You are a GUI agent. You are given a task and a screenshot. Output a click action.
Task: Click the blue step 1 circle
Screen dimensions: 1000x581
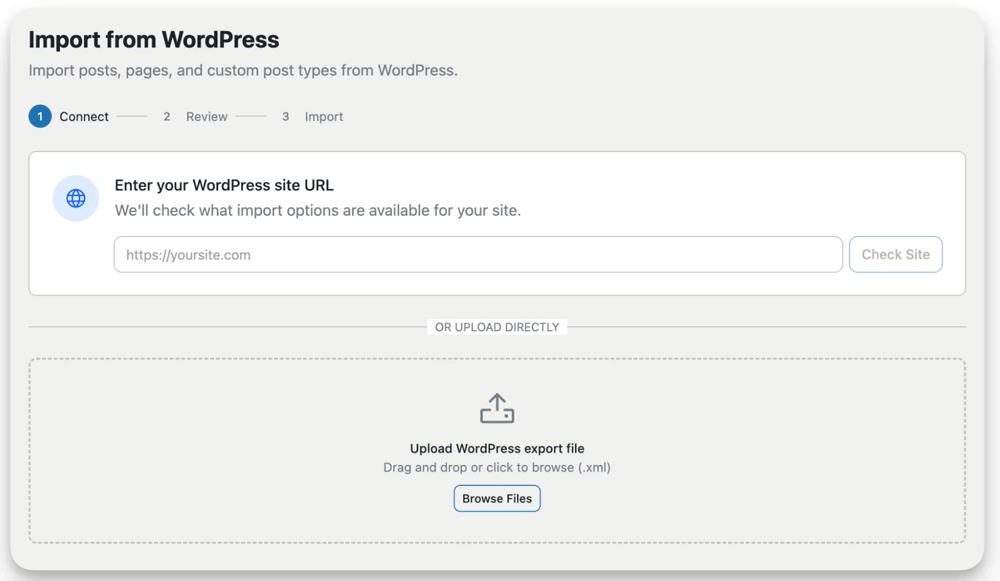pos(40,117)
